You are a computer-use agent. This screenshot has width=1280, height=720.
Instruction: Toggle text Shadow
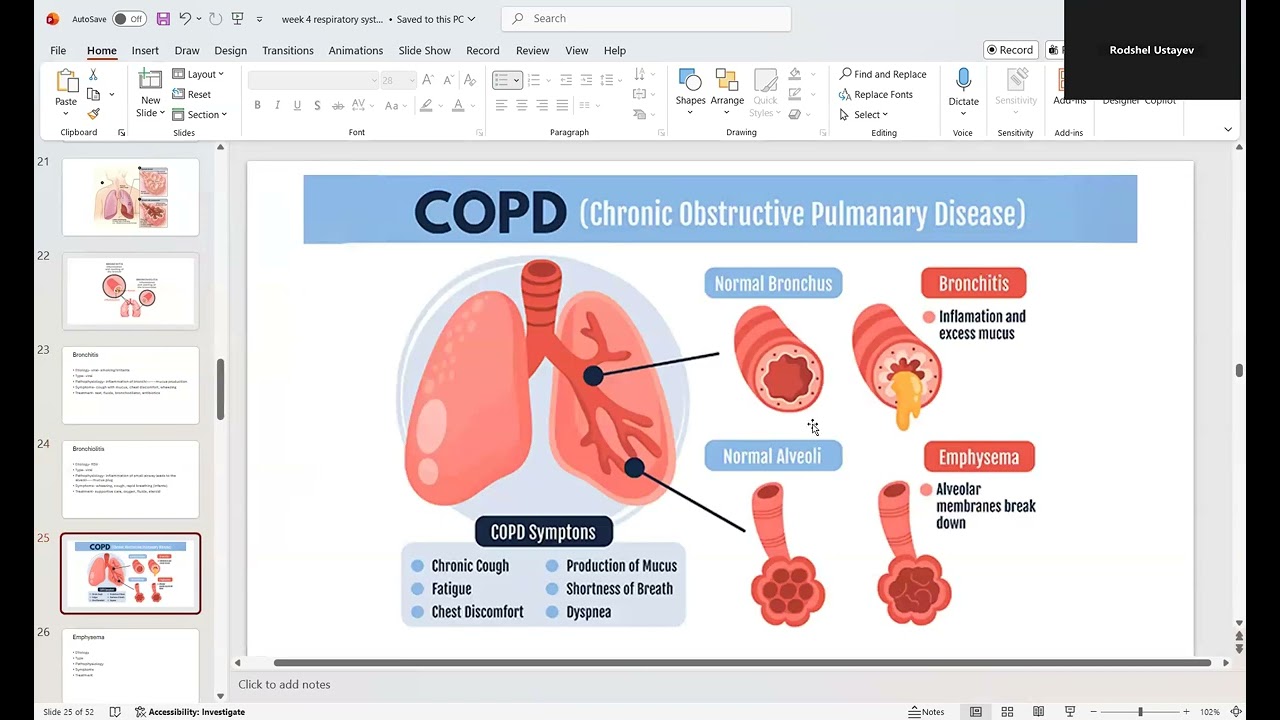[x=317, y=105]
